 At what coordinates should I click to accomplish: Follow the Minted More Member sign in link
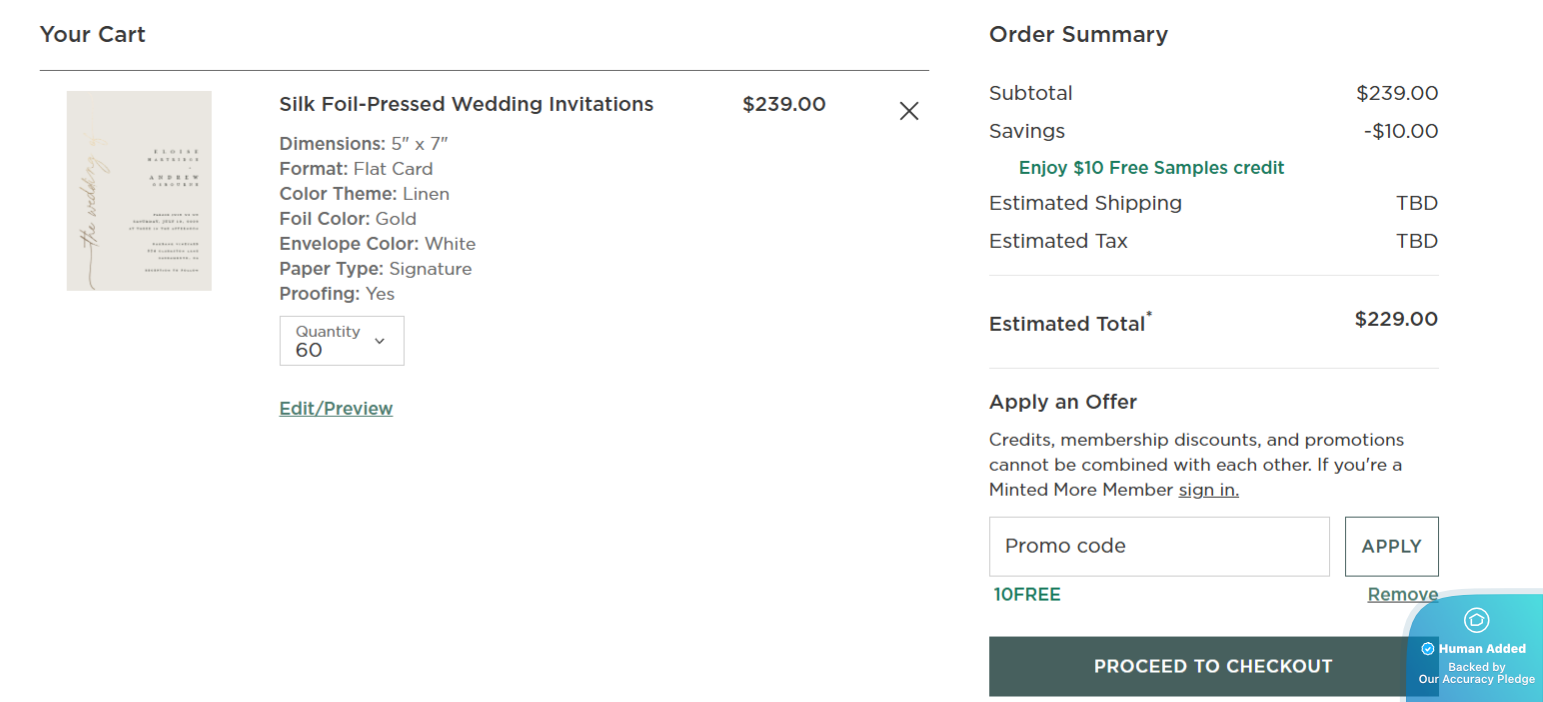[1208, 490]
